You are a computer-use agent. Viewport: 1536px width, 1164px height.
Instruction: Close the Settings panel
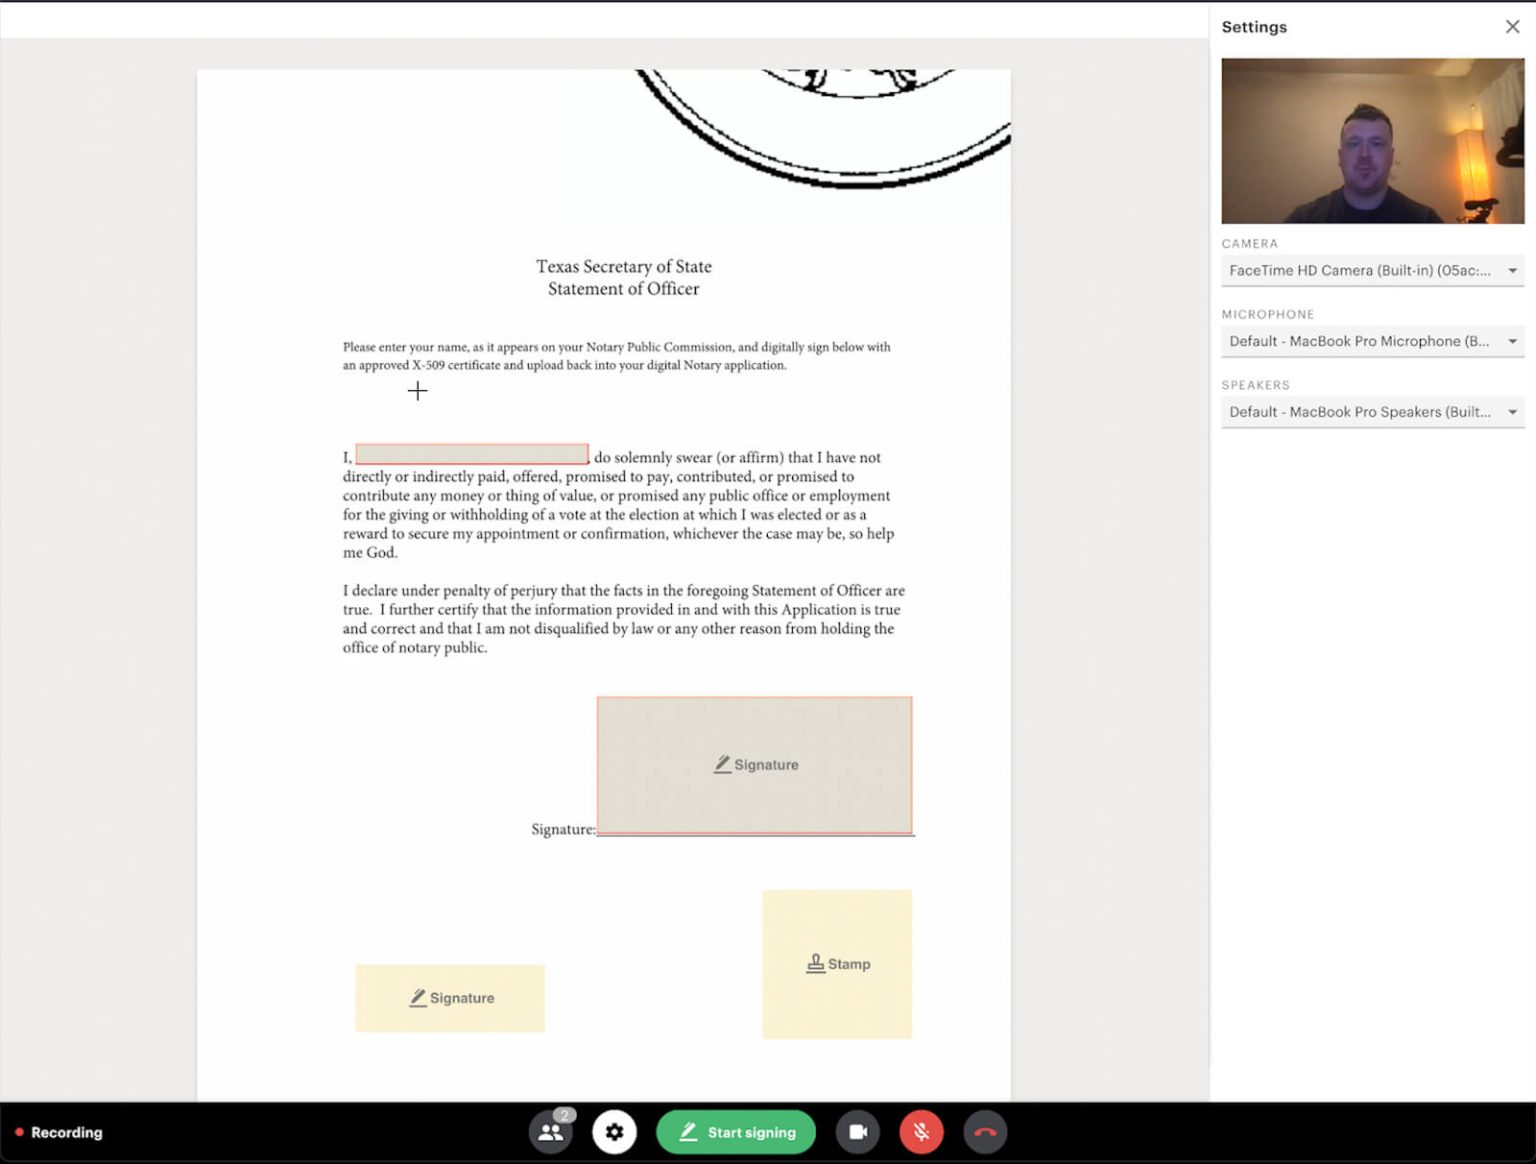point(1511,26)
